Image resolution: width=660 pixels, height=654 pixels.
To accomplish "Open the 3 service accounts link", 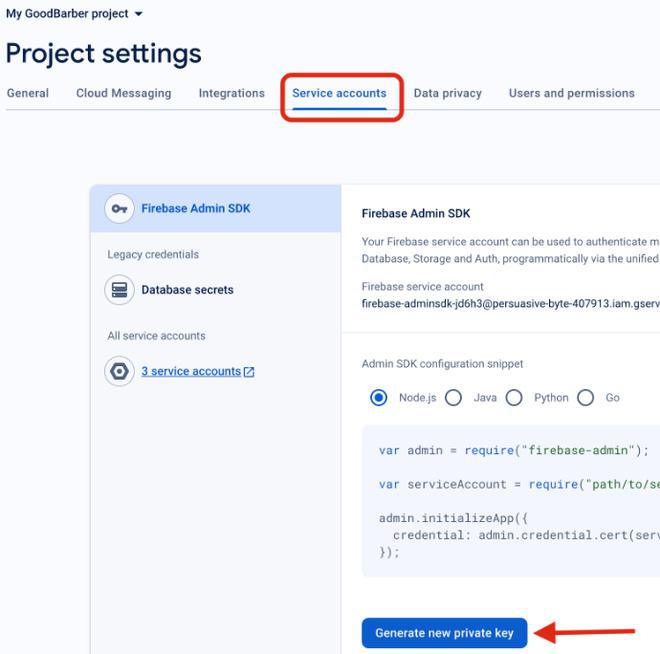I will (191, 372).
